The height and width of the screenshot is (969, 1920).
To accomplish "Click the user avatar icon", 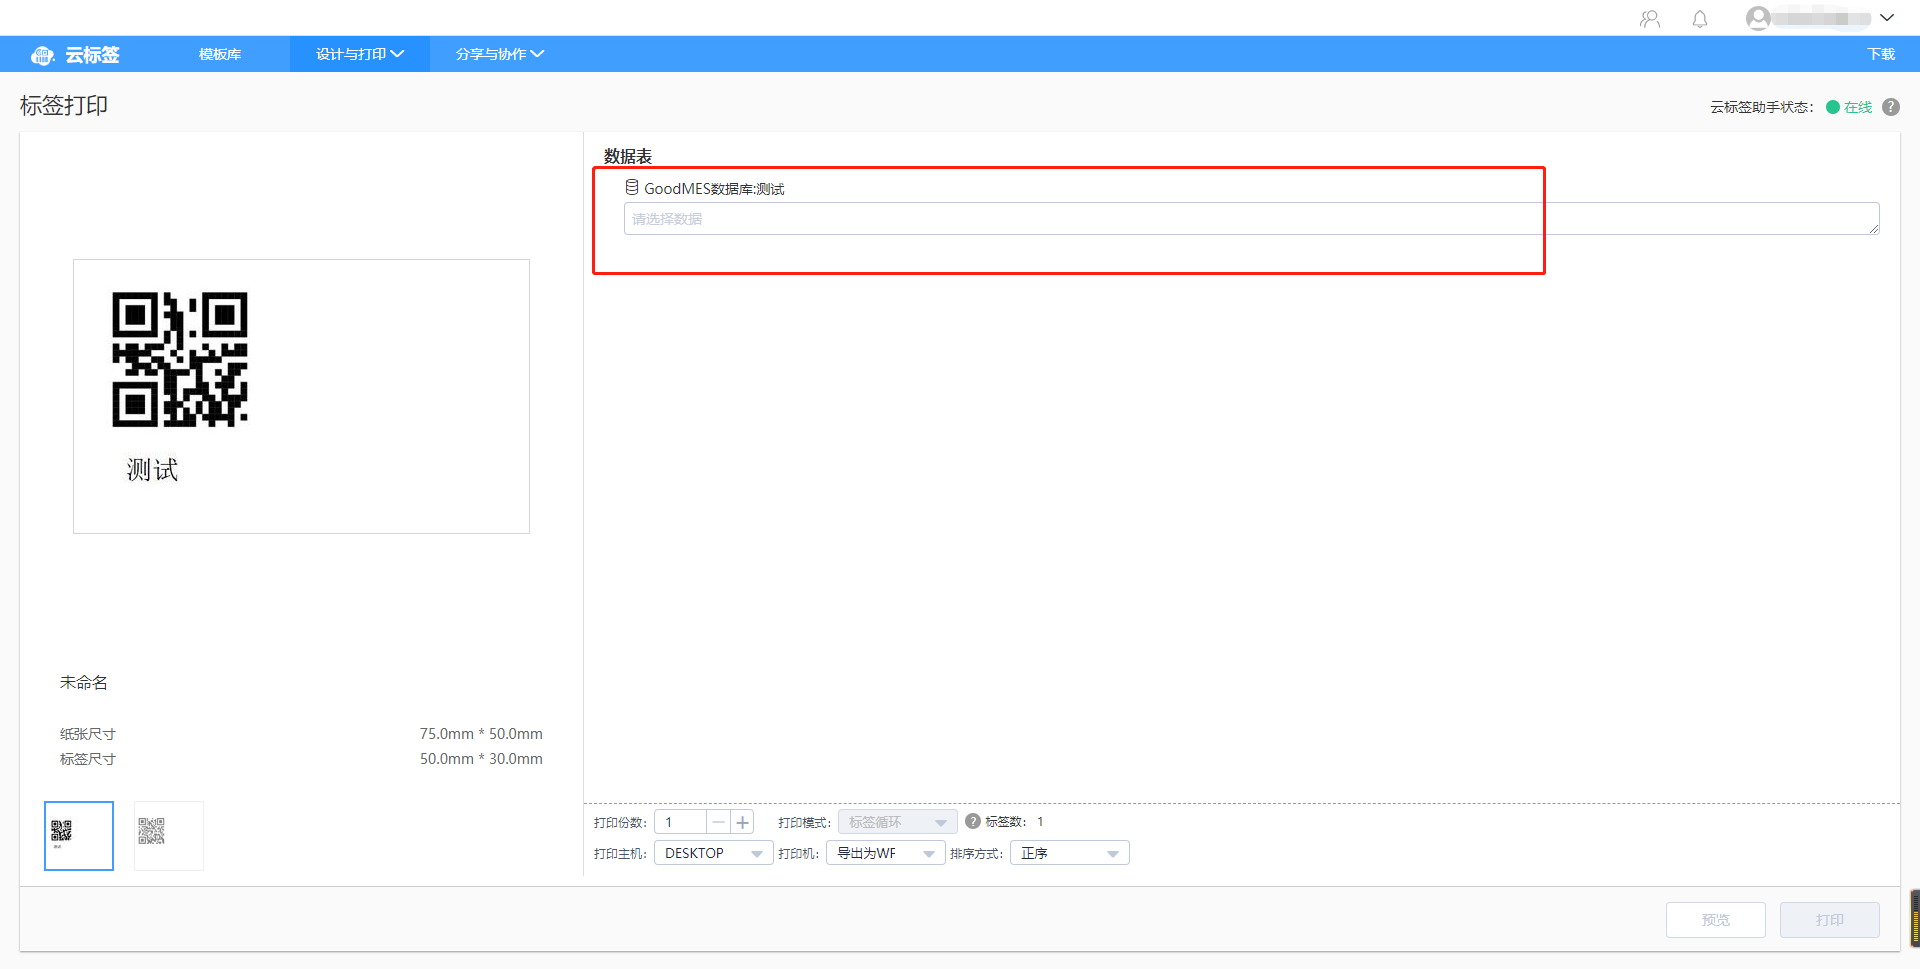I will [x=1758, y=18].
